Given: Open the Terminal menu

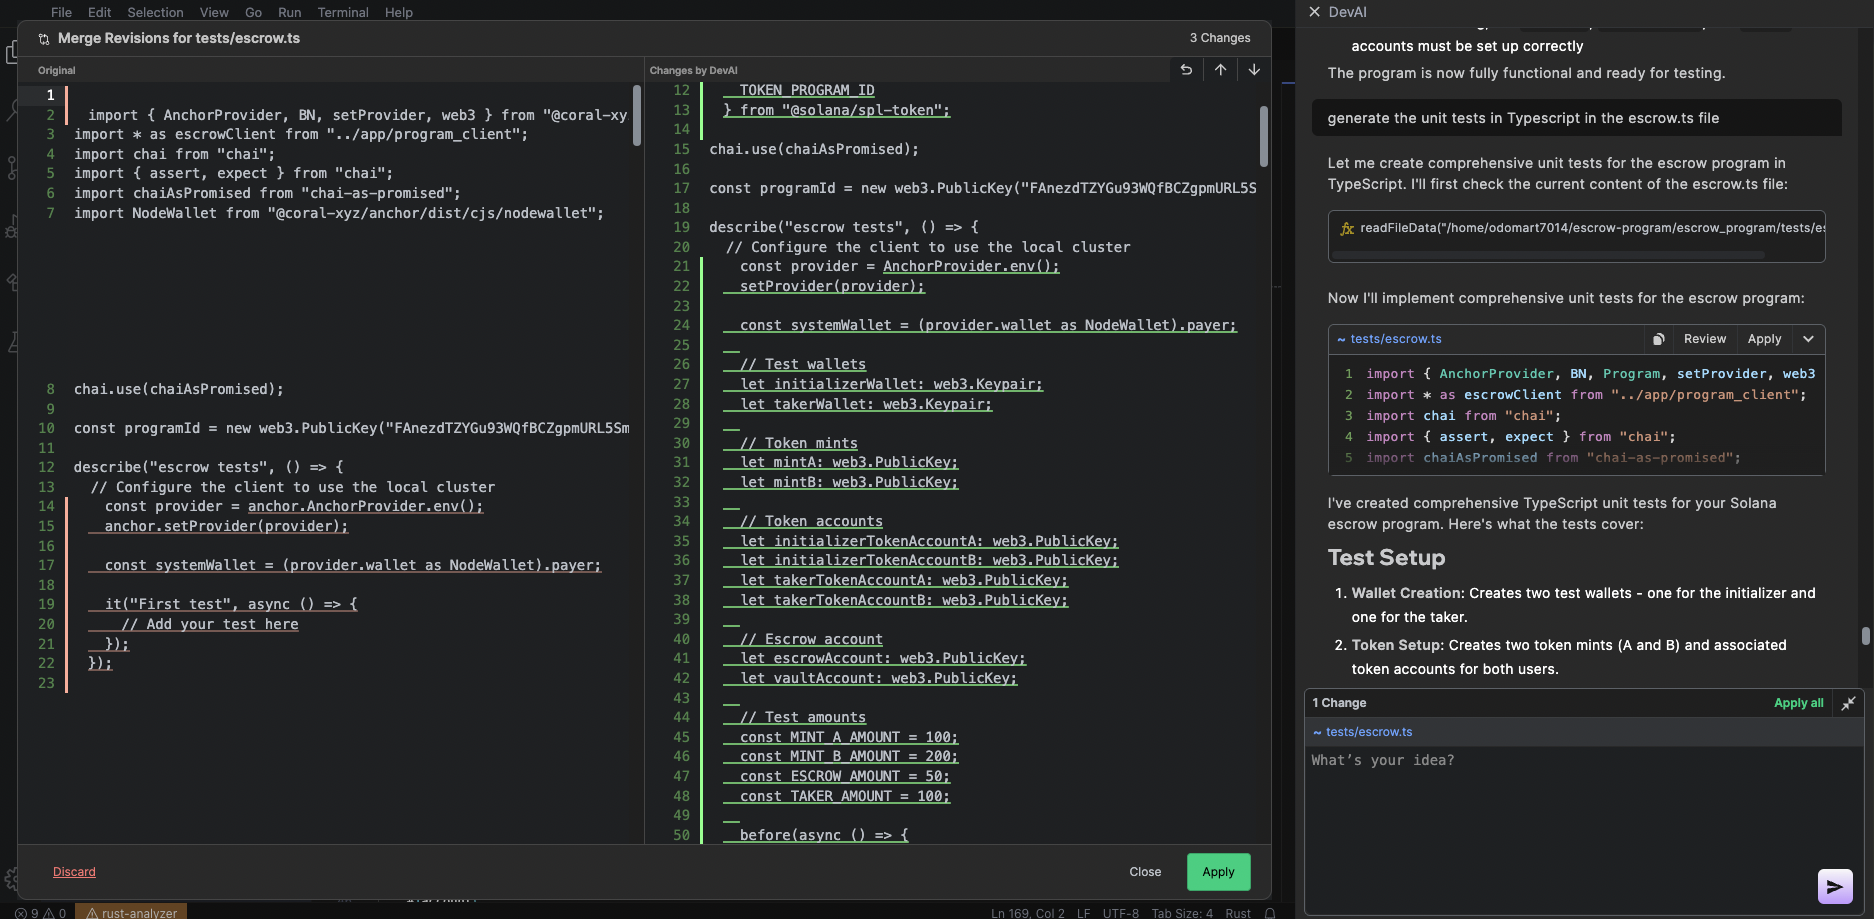Looking at the screenshot, I should (343, 12).
